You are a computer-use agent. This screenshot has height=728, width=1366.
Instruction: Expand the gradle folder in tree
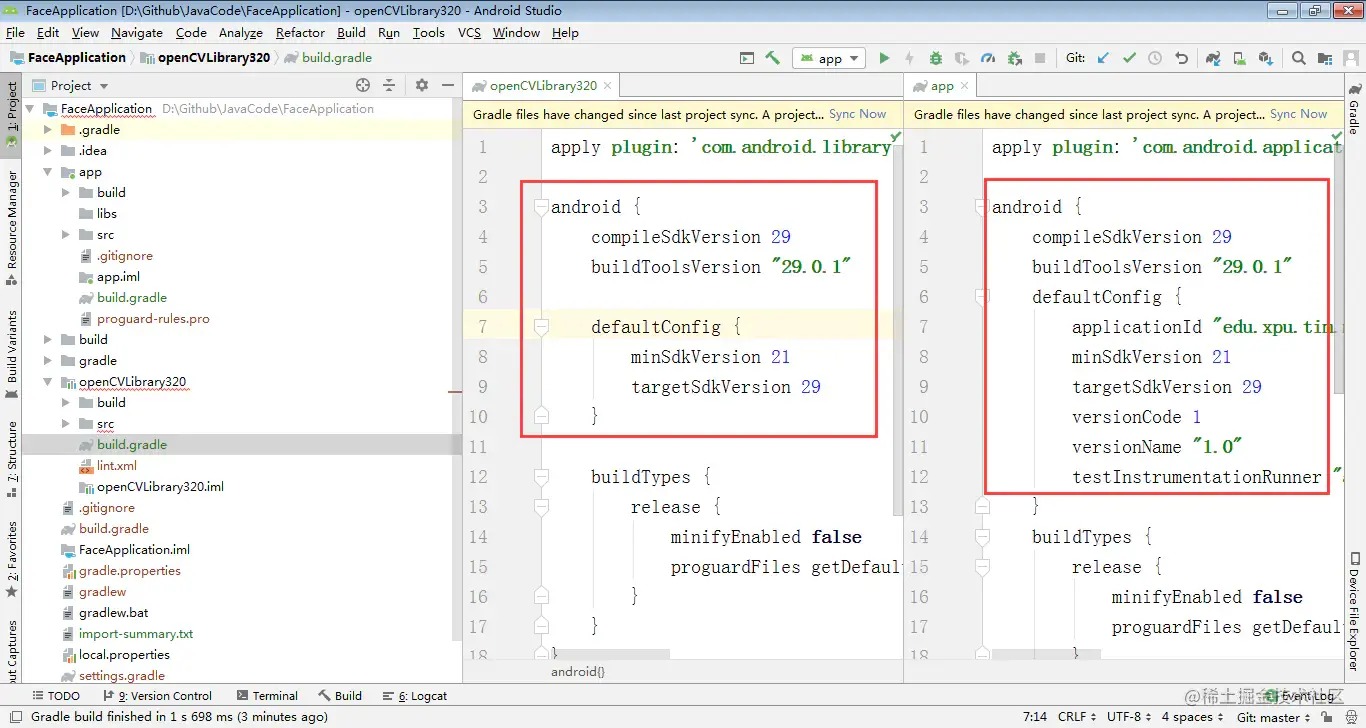click(x=47, y=361)
